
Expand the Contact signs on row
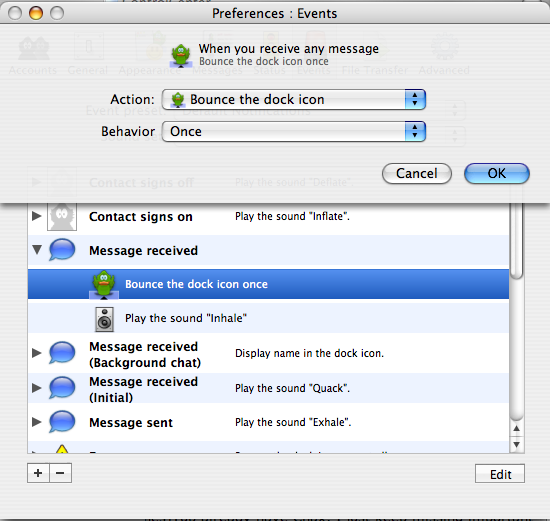(x=36, y=216)
